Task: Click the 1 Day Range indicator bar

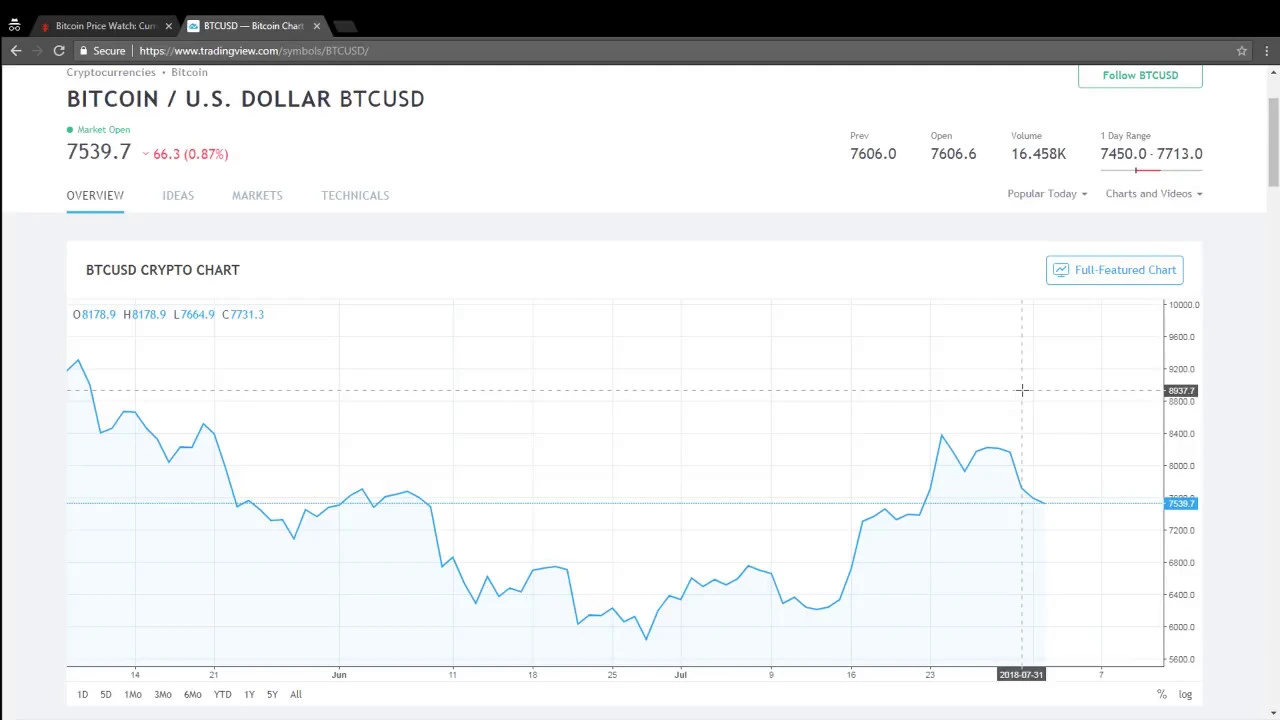Action: click(x=1151, y=171)
